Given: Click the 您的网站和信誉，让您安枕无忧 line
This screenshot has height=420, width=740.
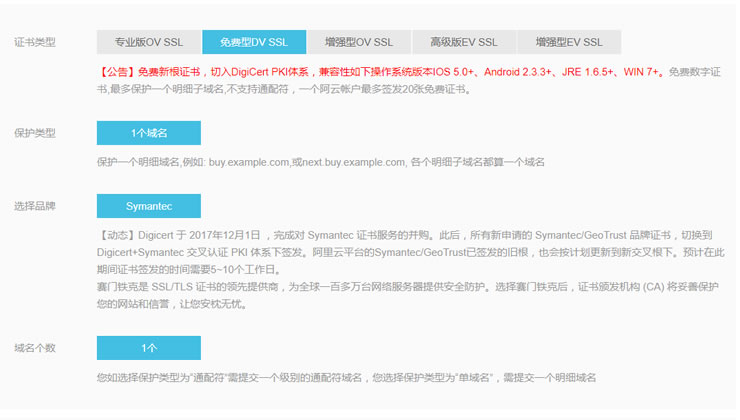Looking at the screenshot, I should tap(172, 304).
